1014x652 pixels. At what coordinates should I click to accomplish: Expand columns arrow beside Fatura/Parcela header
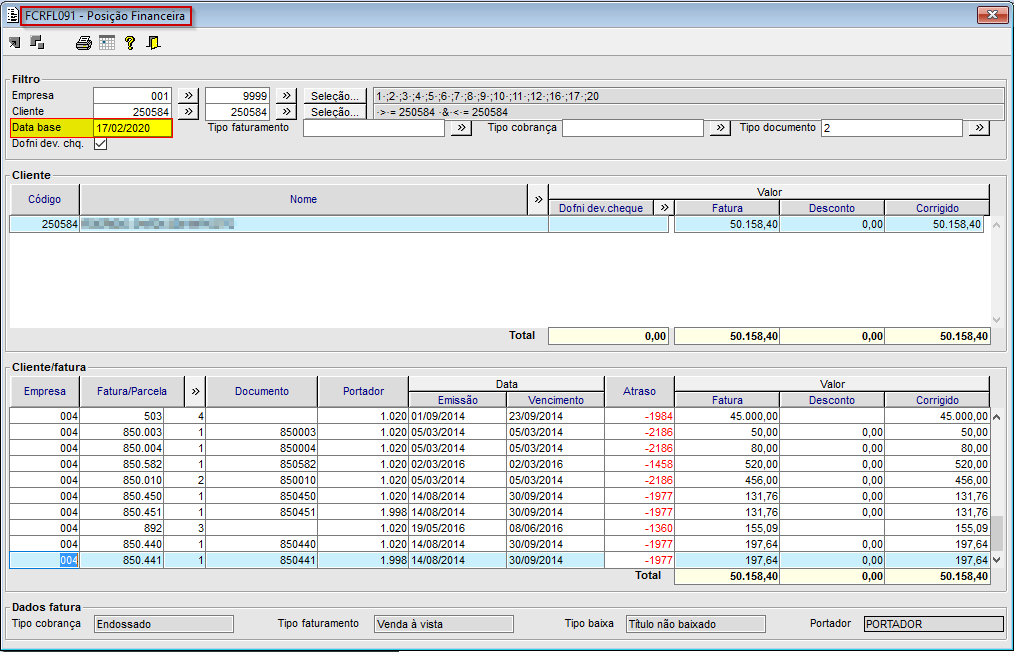[x=196, y=392]
